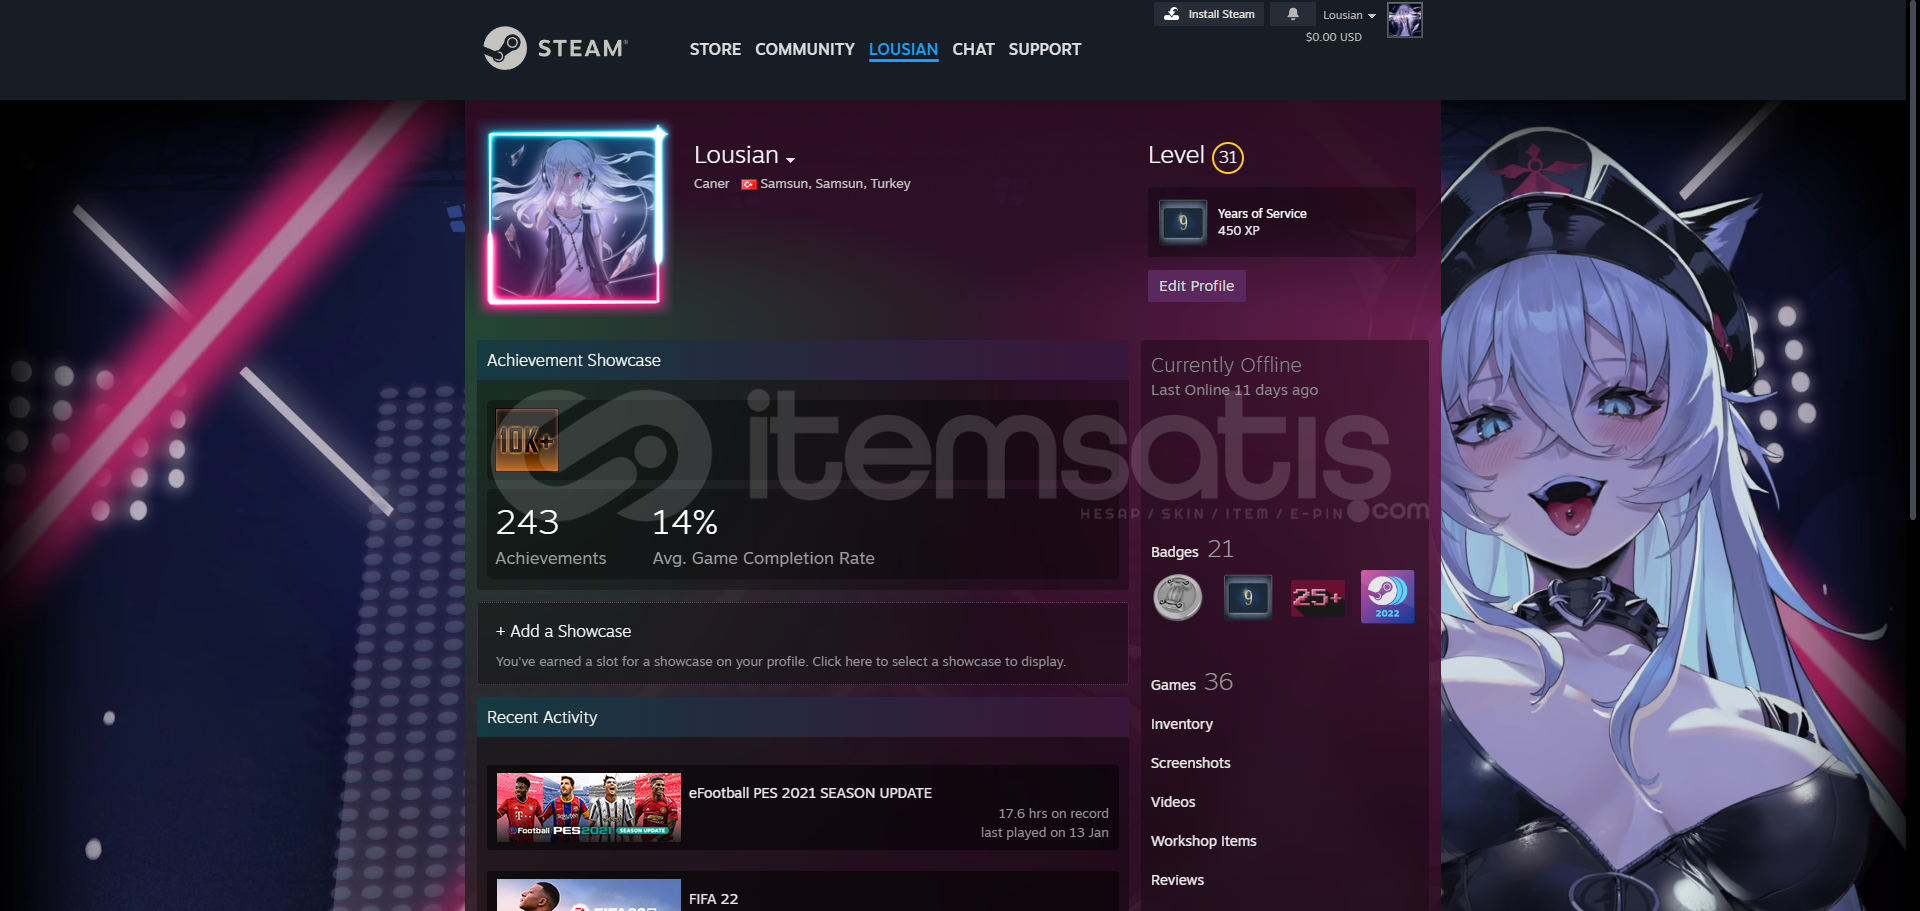Open the 25+ game collector badge

pyautogui.click(x=1317, y=597)
